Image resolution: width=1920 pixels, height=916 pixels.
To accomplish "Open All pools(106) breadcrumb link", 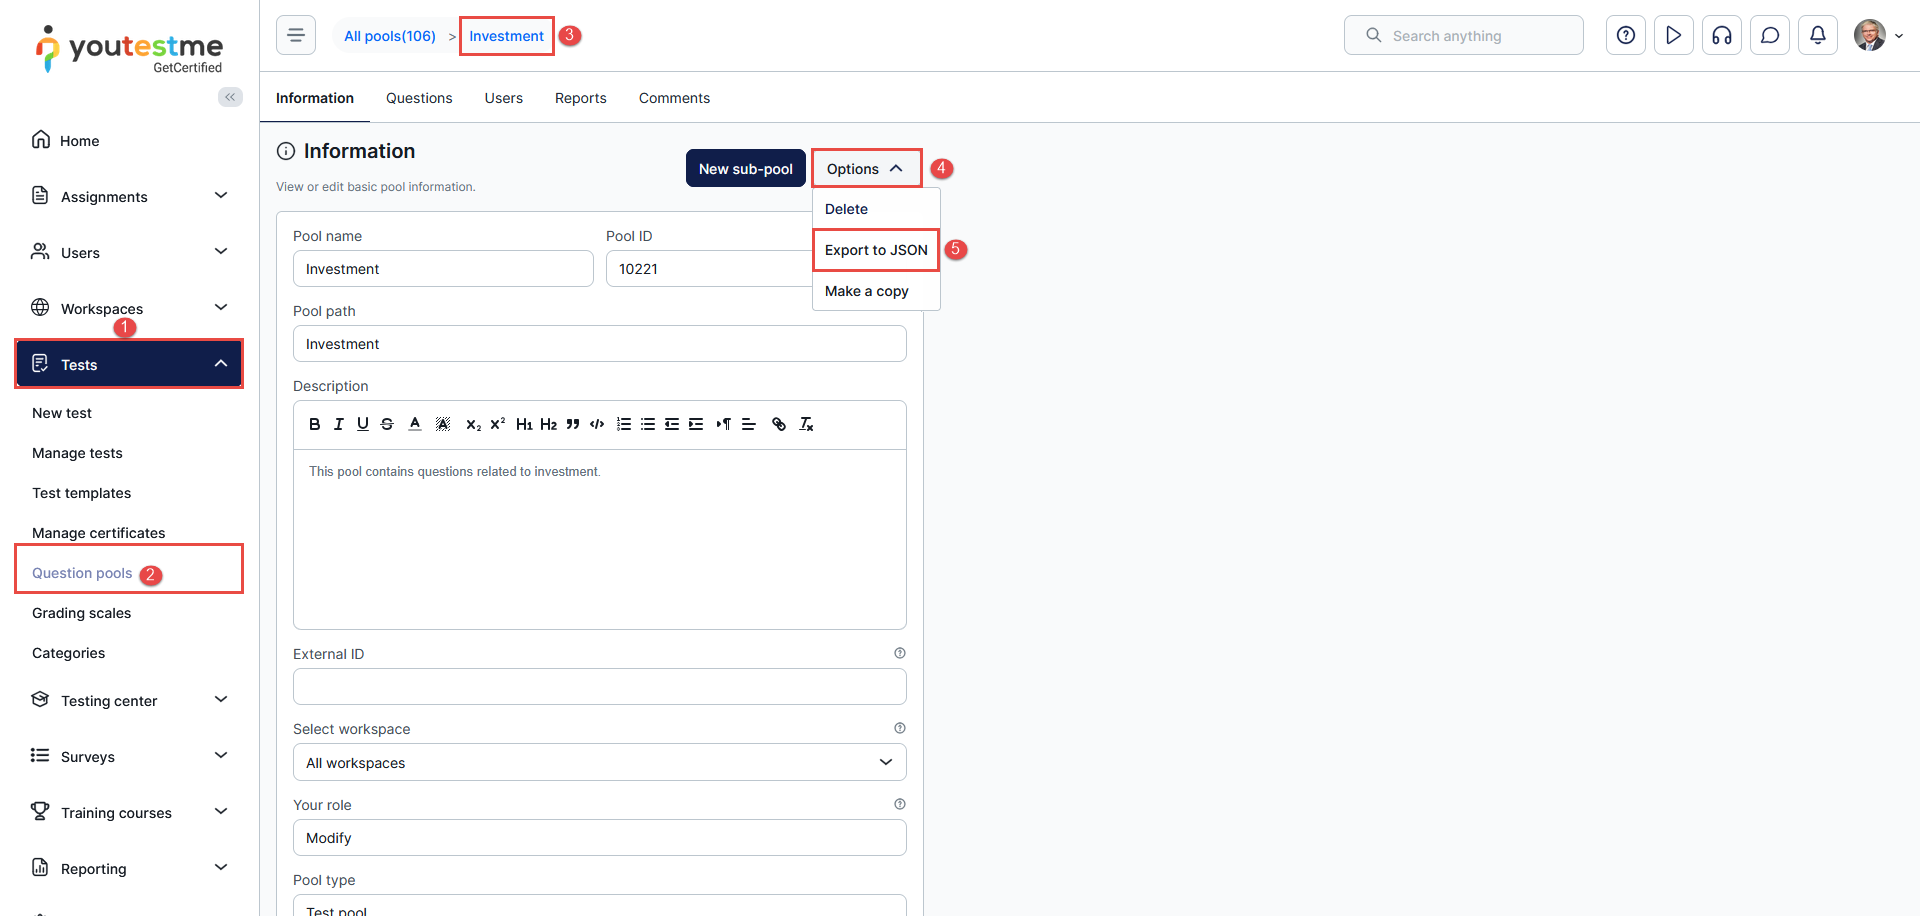I will click(390, 36).
